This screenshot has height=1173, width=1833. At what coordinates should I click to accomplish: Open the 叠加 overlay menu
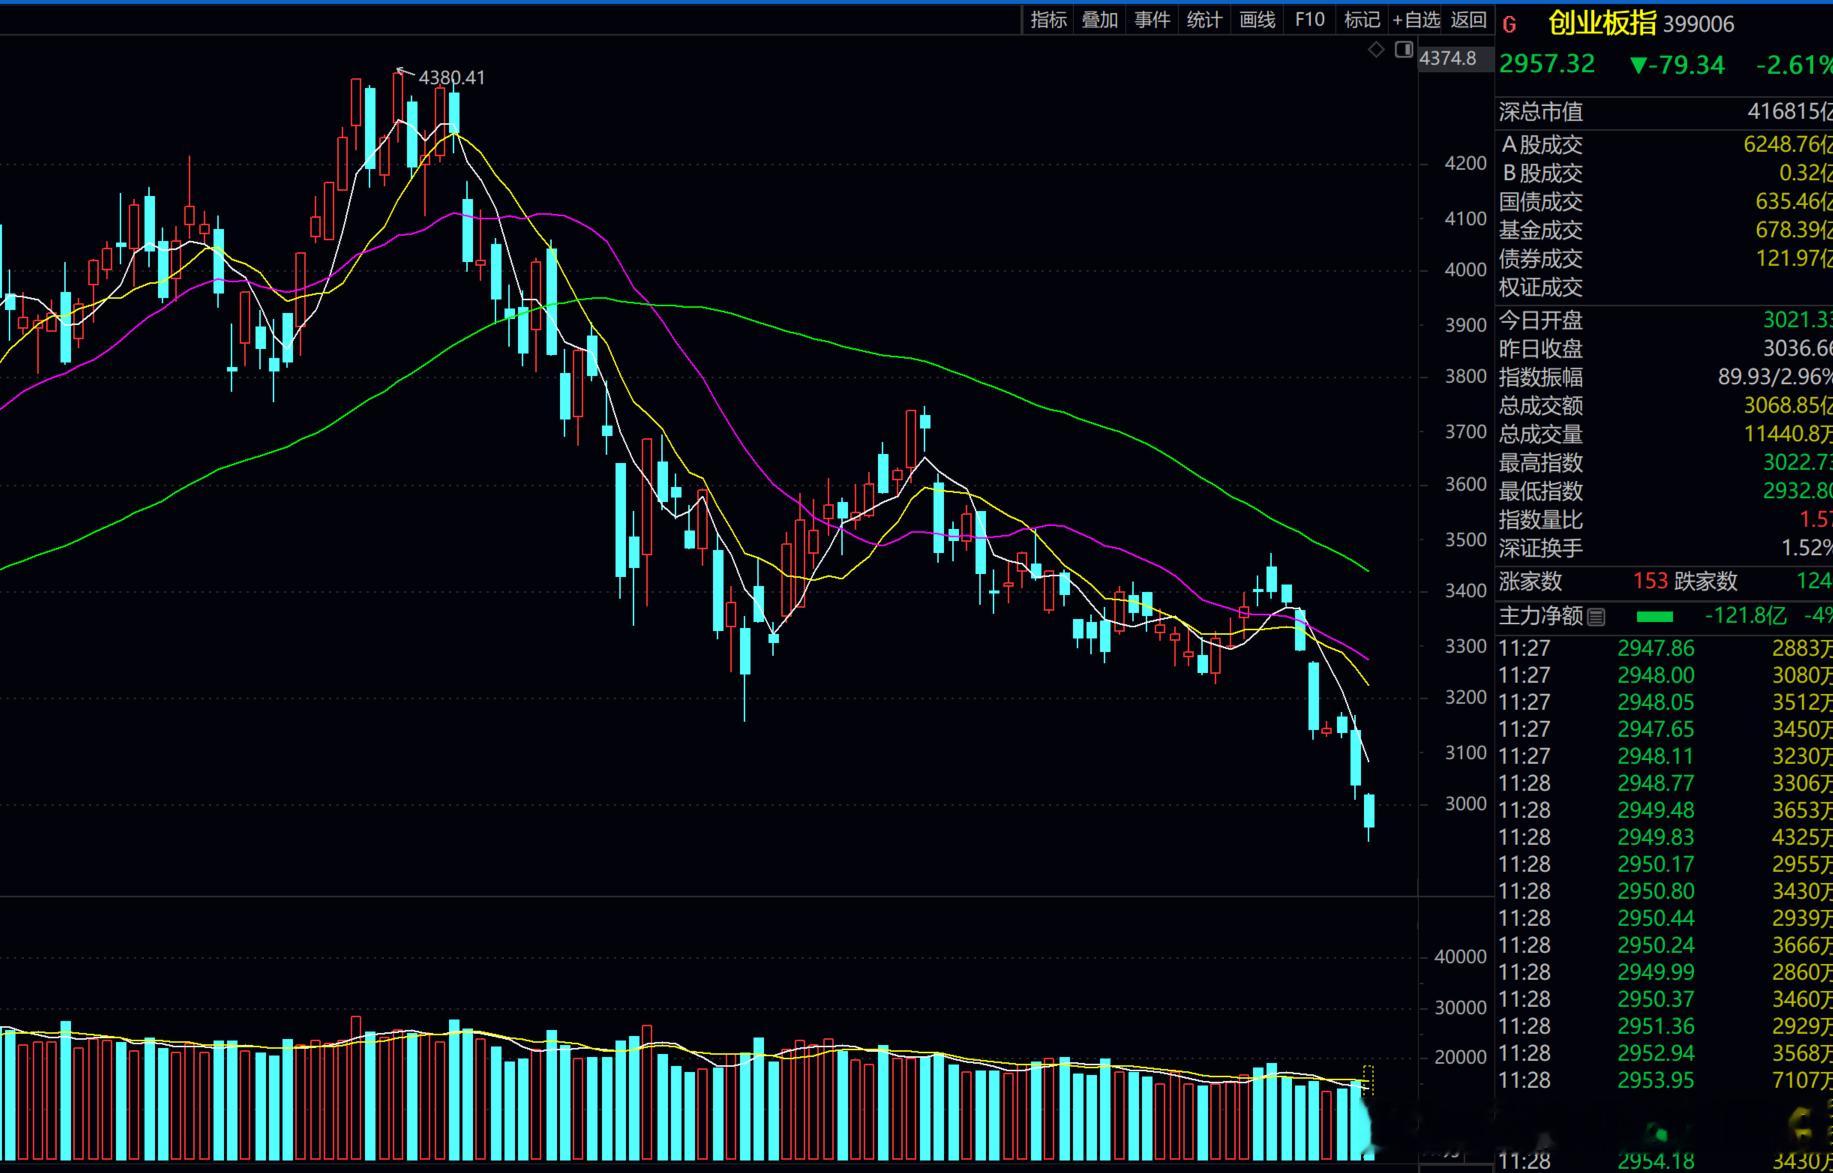click(x=1100, y=19)
